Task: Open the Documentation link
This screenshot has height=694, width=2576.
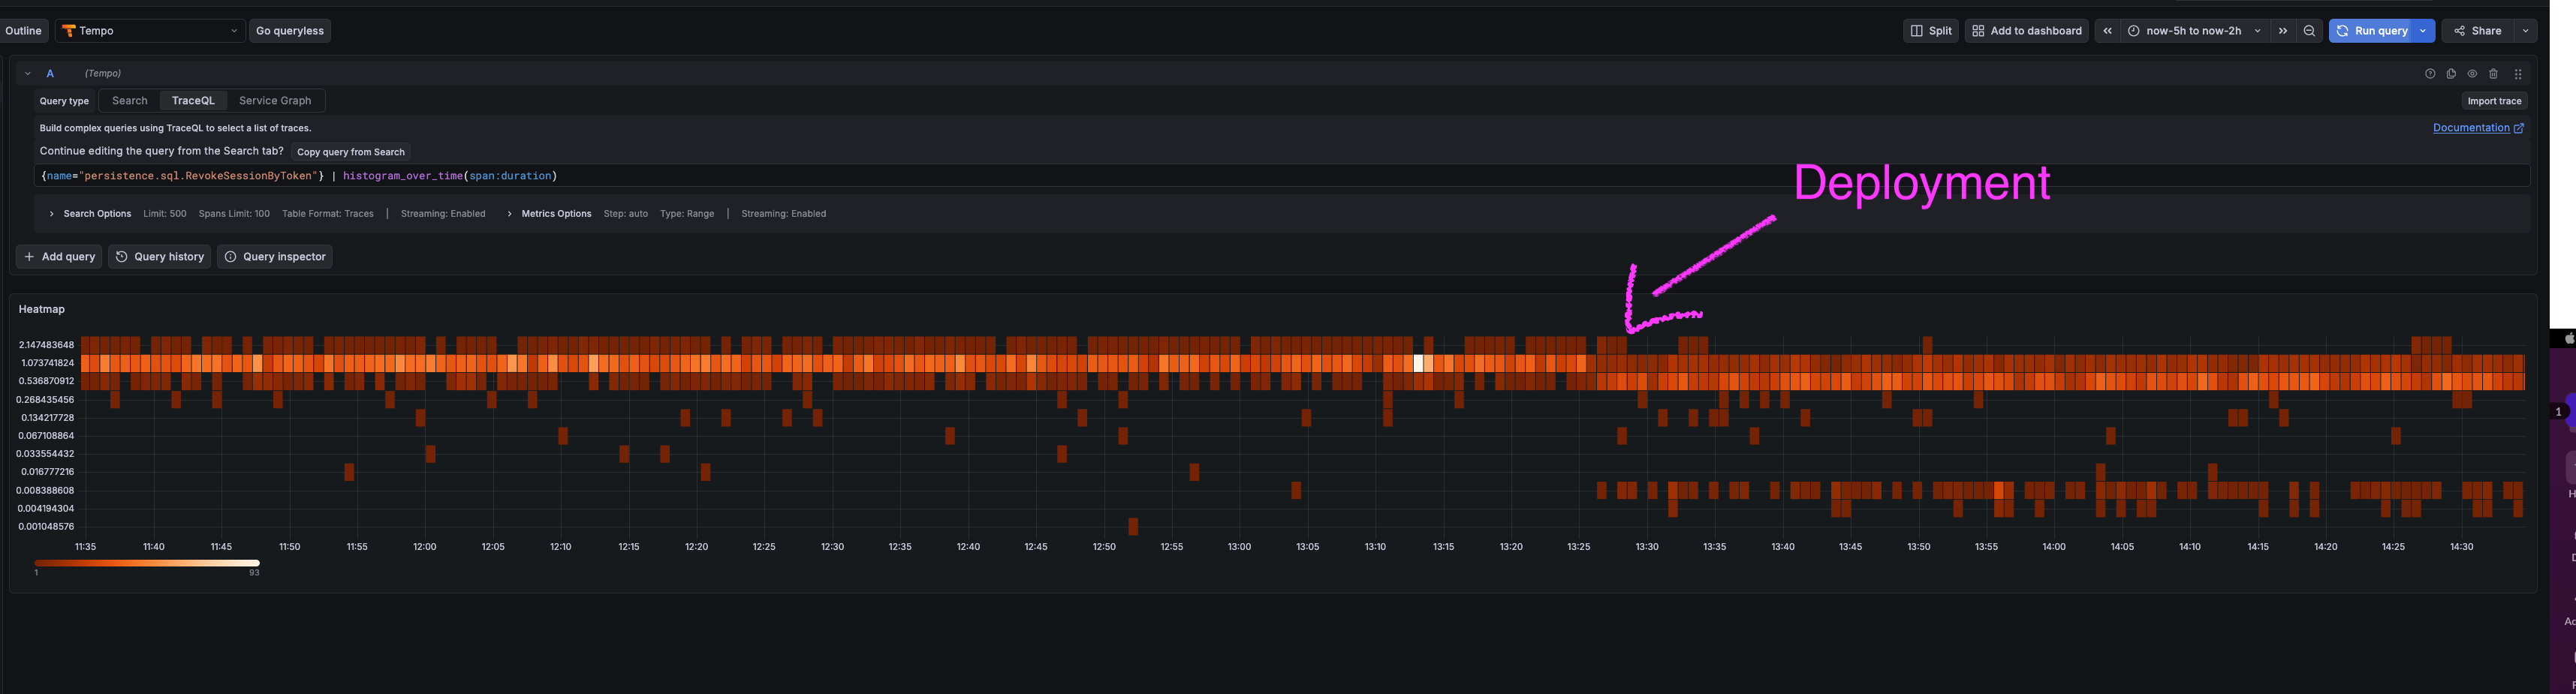Action: click(2477, 128)
